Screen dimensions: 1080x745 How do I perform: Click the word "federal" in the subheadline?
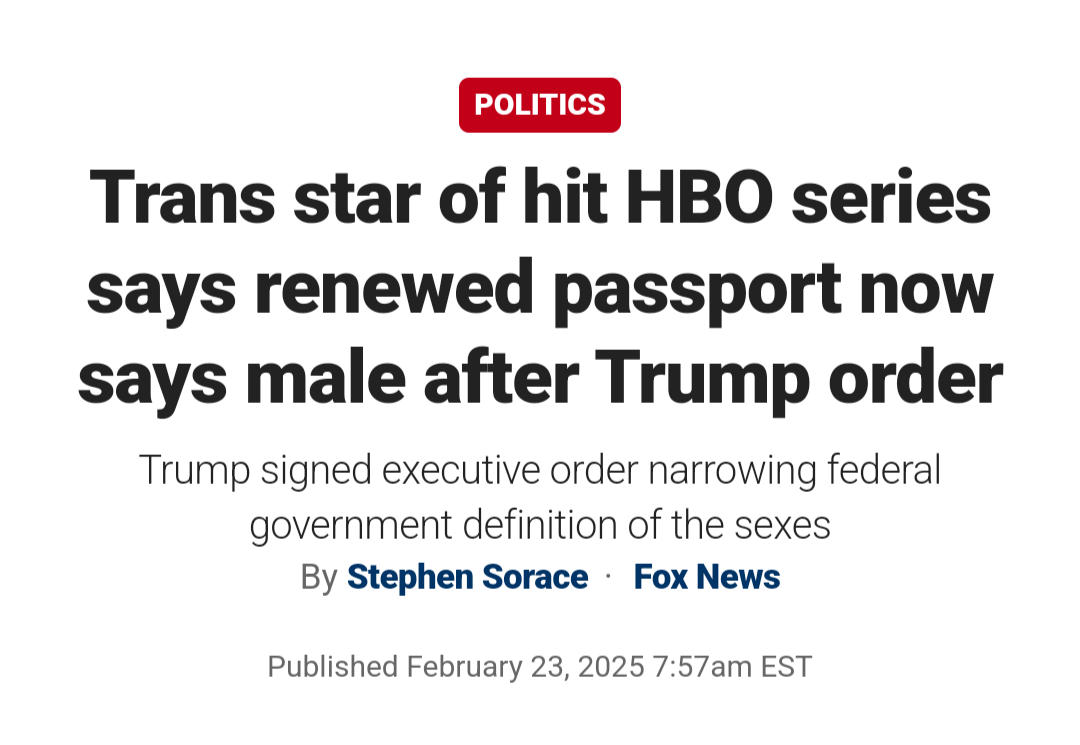pos(884,470)
